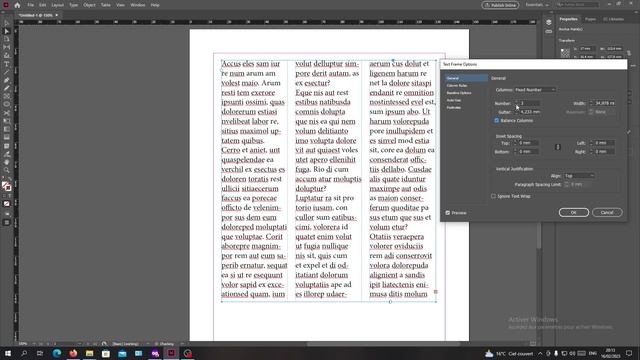
Task: Open the Layout menu
Action: [x=58, y=5]
